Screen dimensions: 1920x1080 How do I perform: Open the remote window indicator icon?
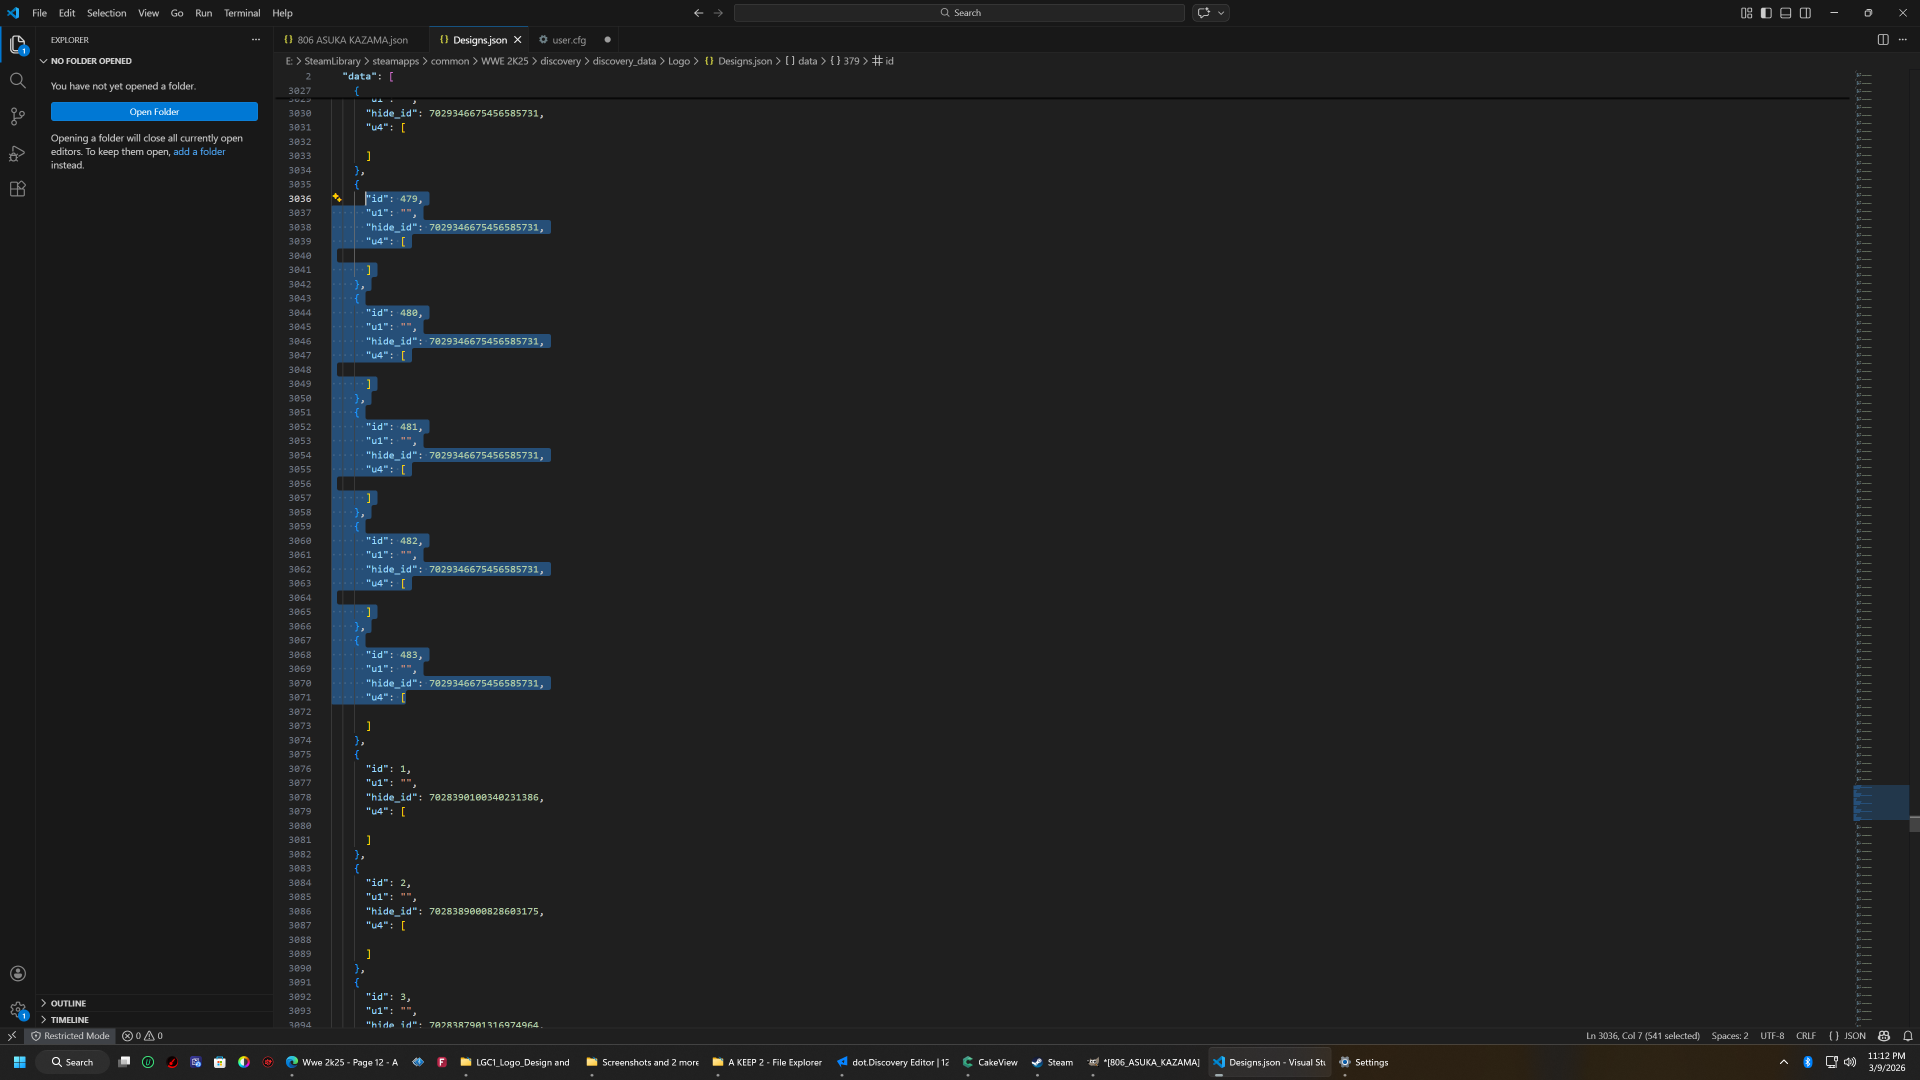point(11,1036)
